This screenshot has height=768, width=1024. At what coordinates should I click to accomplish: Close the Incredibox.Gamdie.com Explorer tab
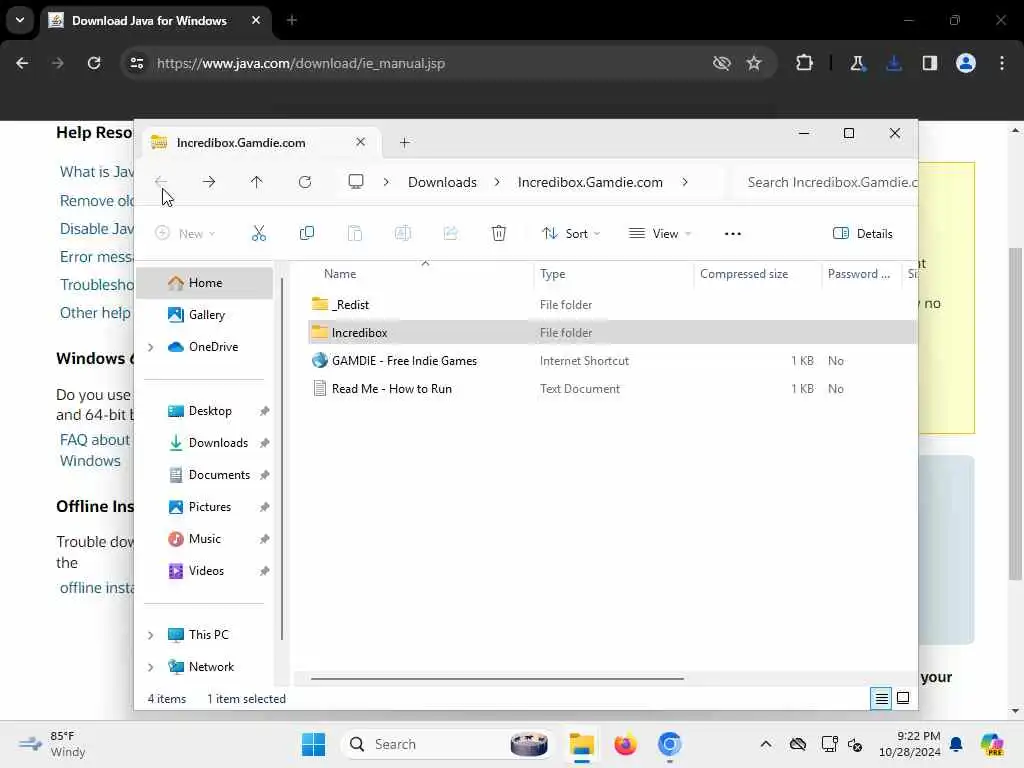click(x=360, y=142)
